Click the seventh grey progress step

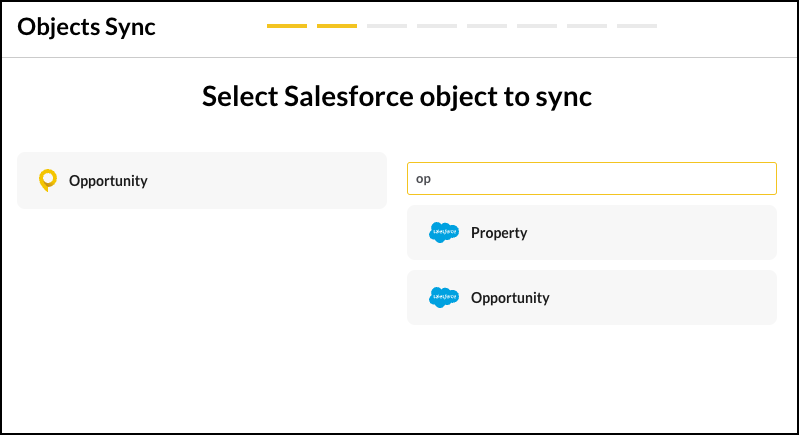click(587, 26)
